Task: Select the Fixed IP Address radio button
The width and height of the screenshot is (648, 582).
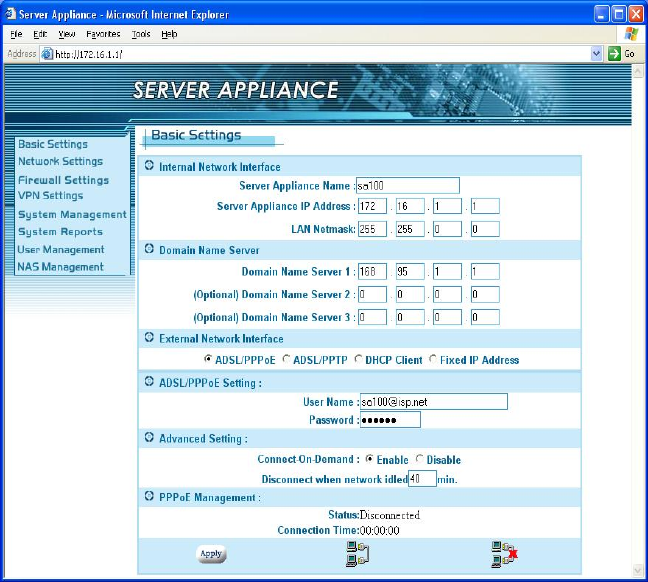Action: [x=433, y=359]
